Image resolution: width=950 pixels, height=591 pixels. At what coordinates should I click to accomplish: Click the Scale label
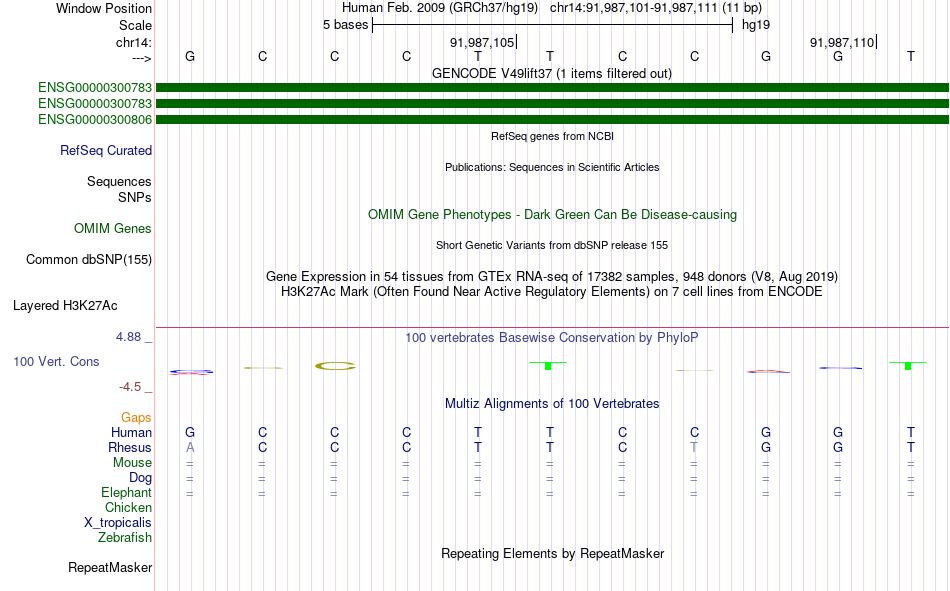point(135,25)
